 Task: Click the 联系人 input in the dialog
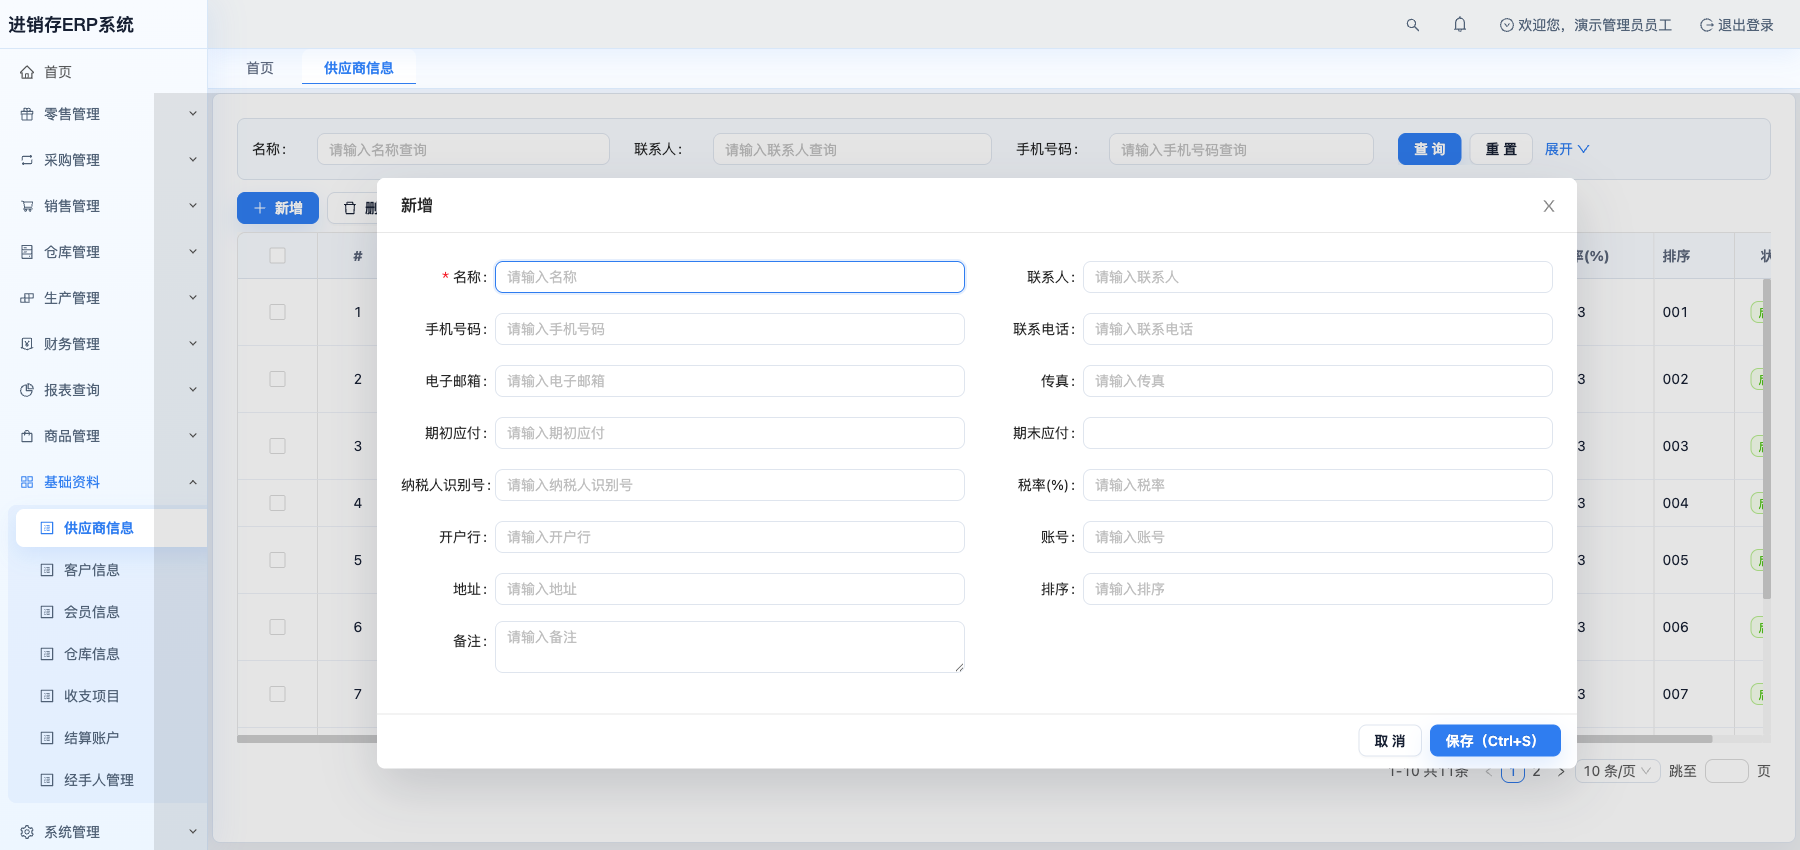tap(1318, 277)
